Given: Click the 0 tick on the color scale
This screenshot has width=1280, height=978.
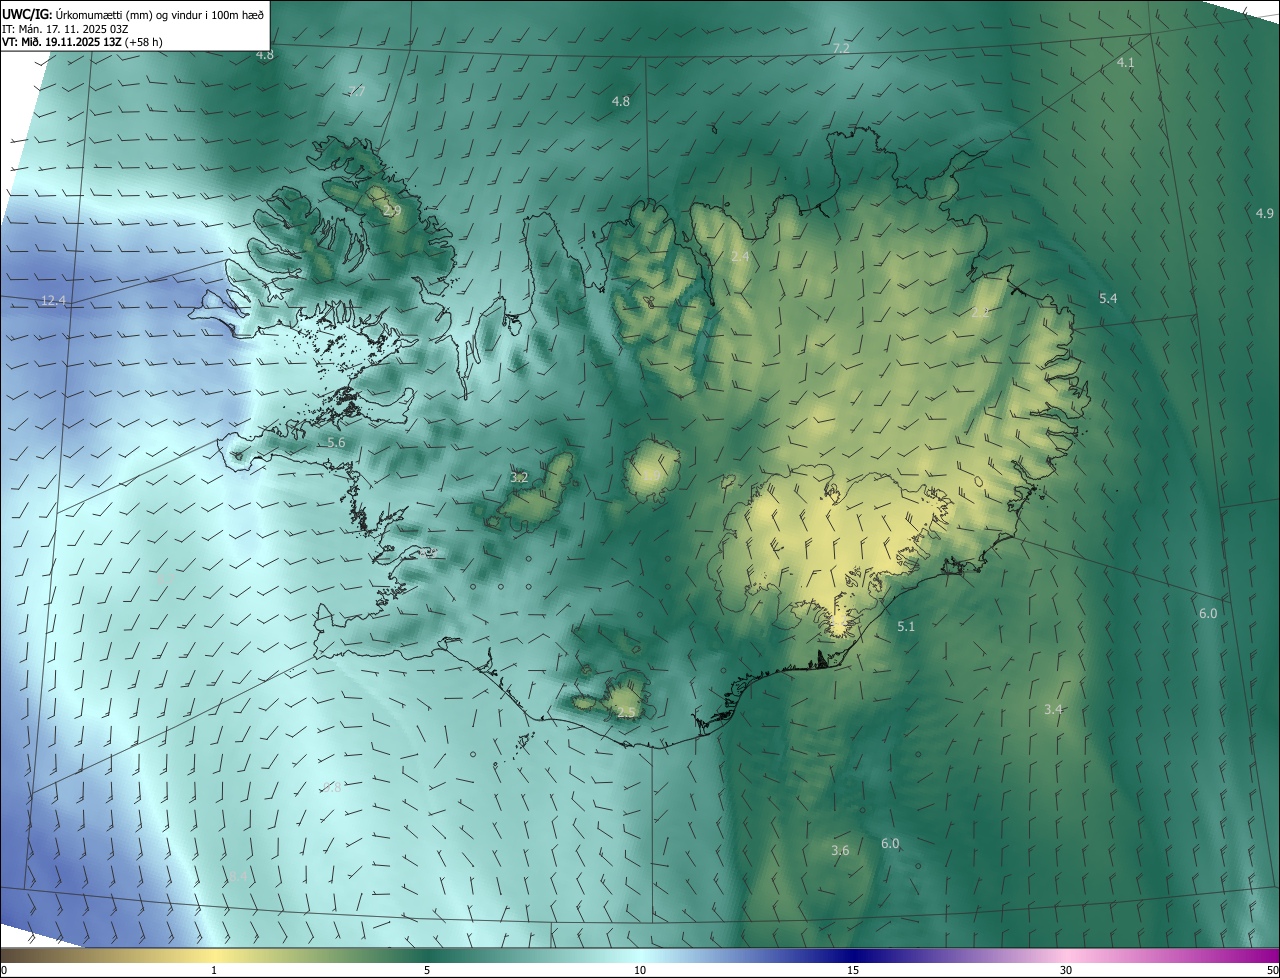Looking at the screenshot, I should (x=4, y=970).
